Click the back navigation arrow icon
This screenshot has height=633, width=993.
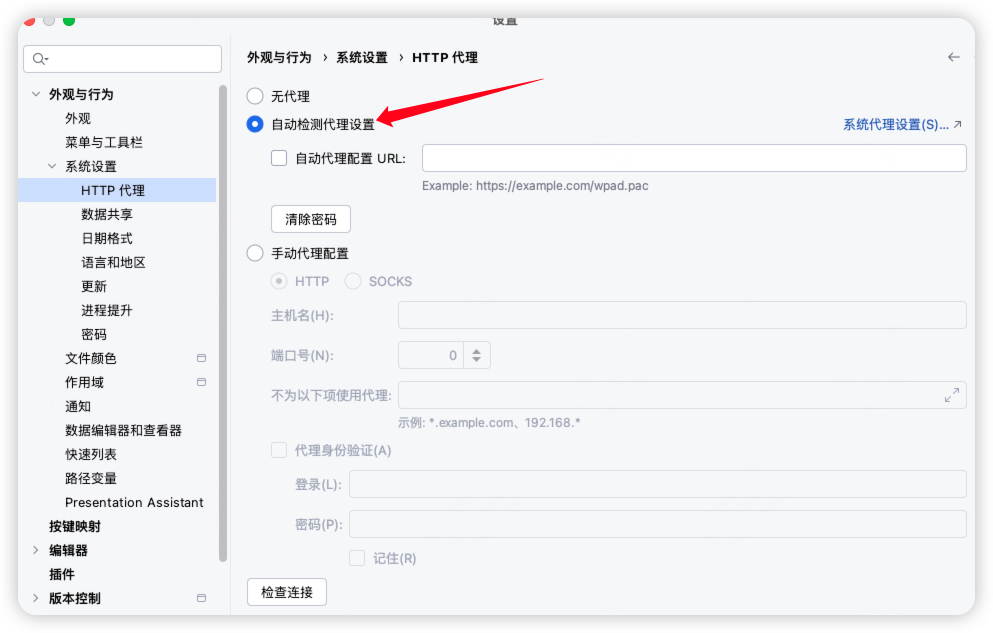(x=954, y=57)
